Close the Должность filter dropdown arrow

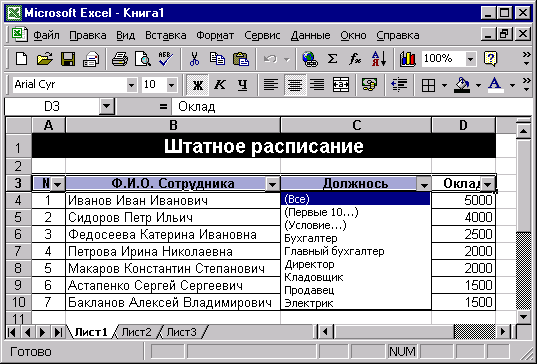click(424, 185)
